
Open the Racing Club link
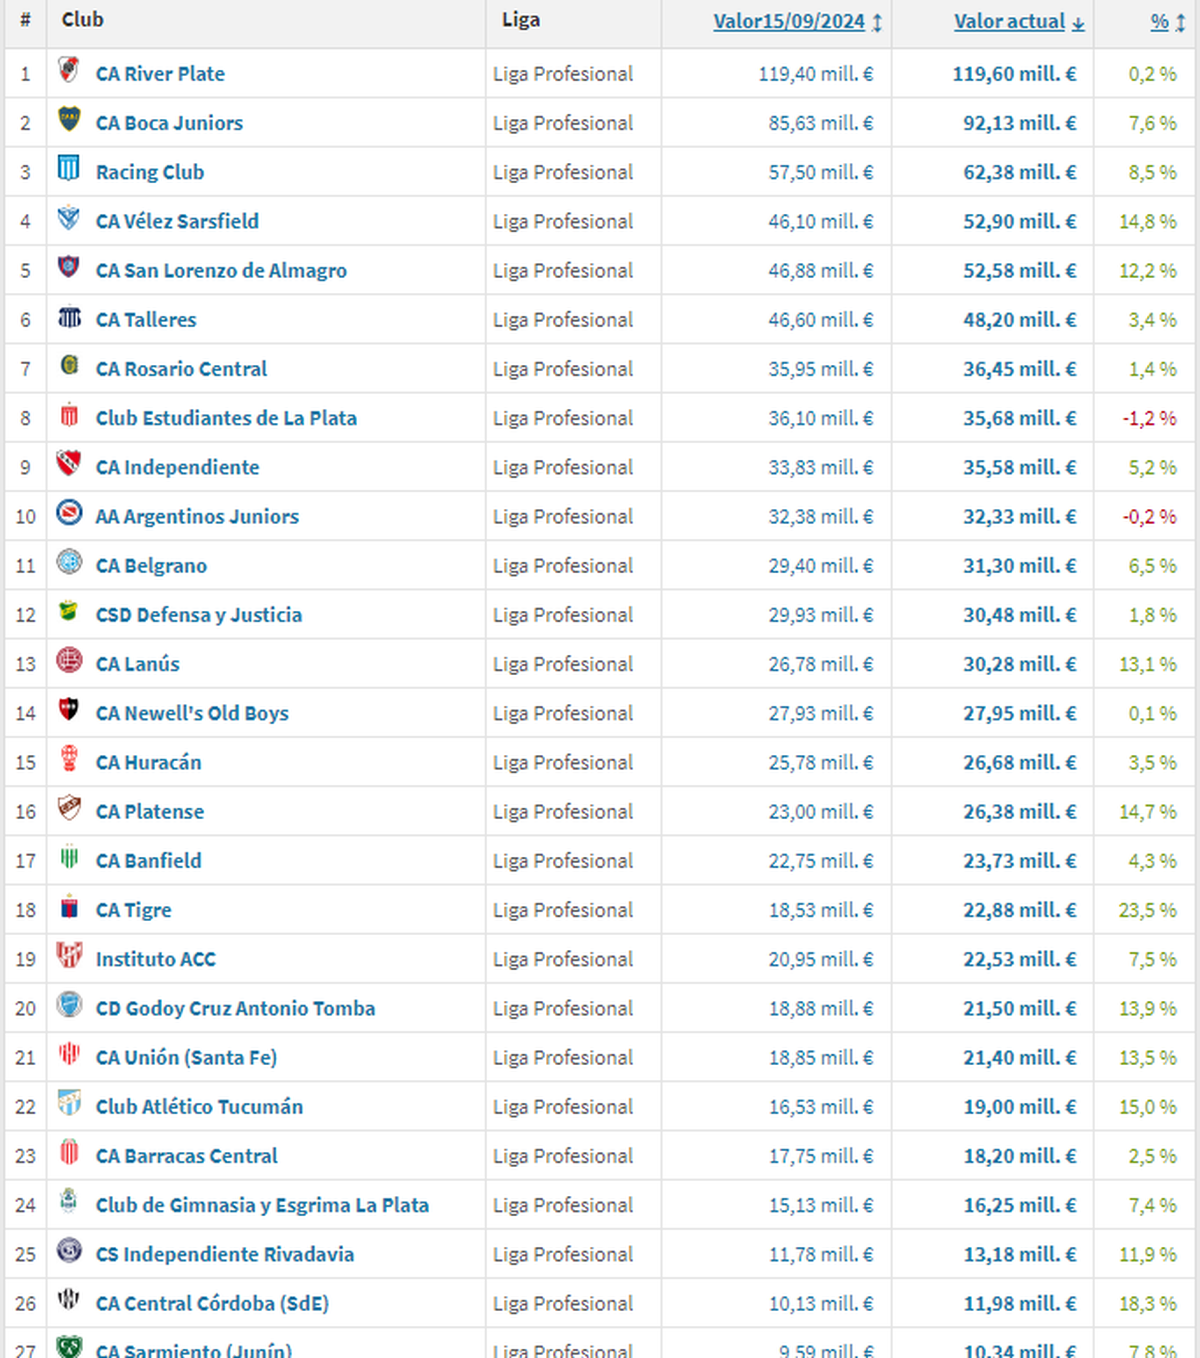[x=150, y=172]
